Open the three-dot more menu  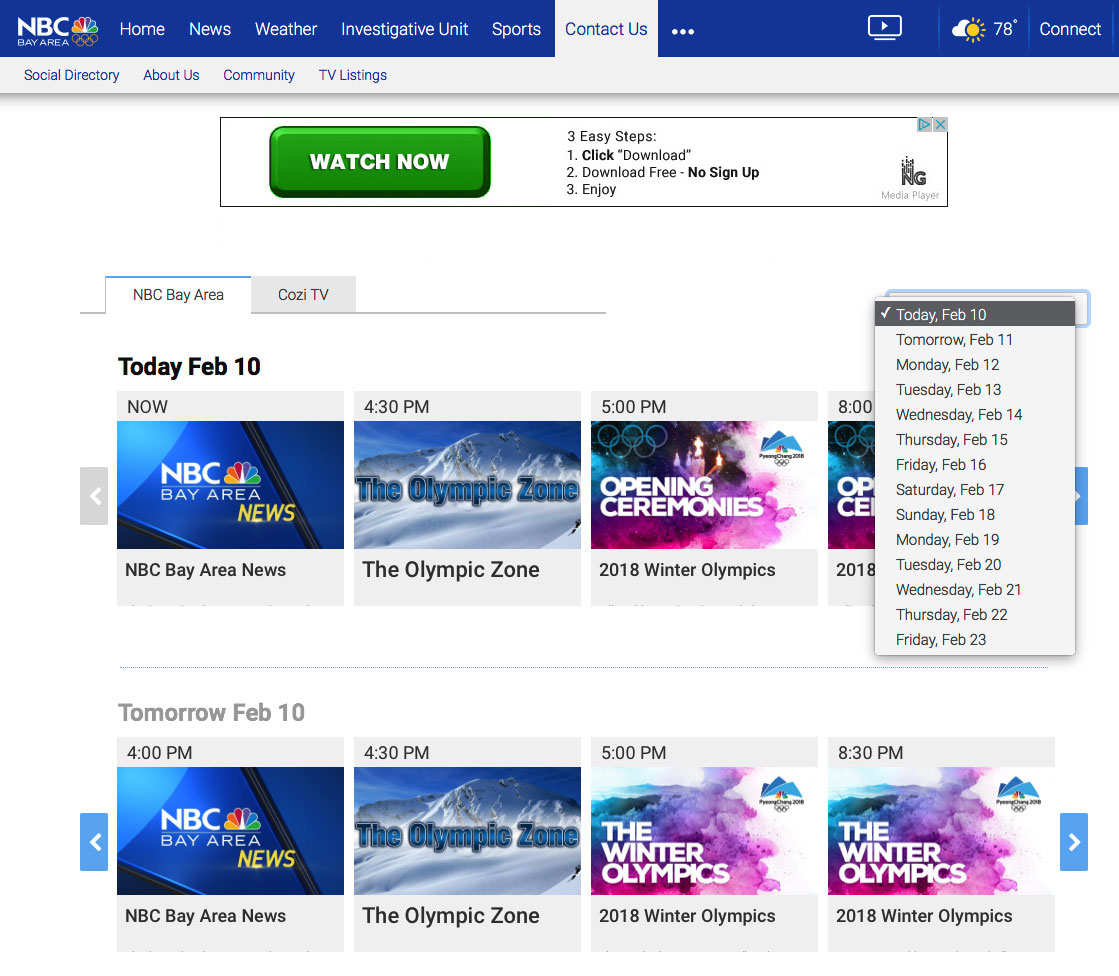(683, 31)
